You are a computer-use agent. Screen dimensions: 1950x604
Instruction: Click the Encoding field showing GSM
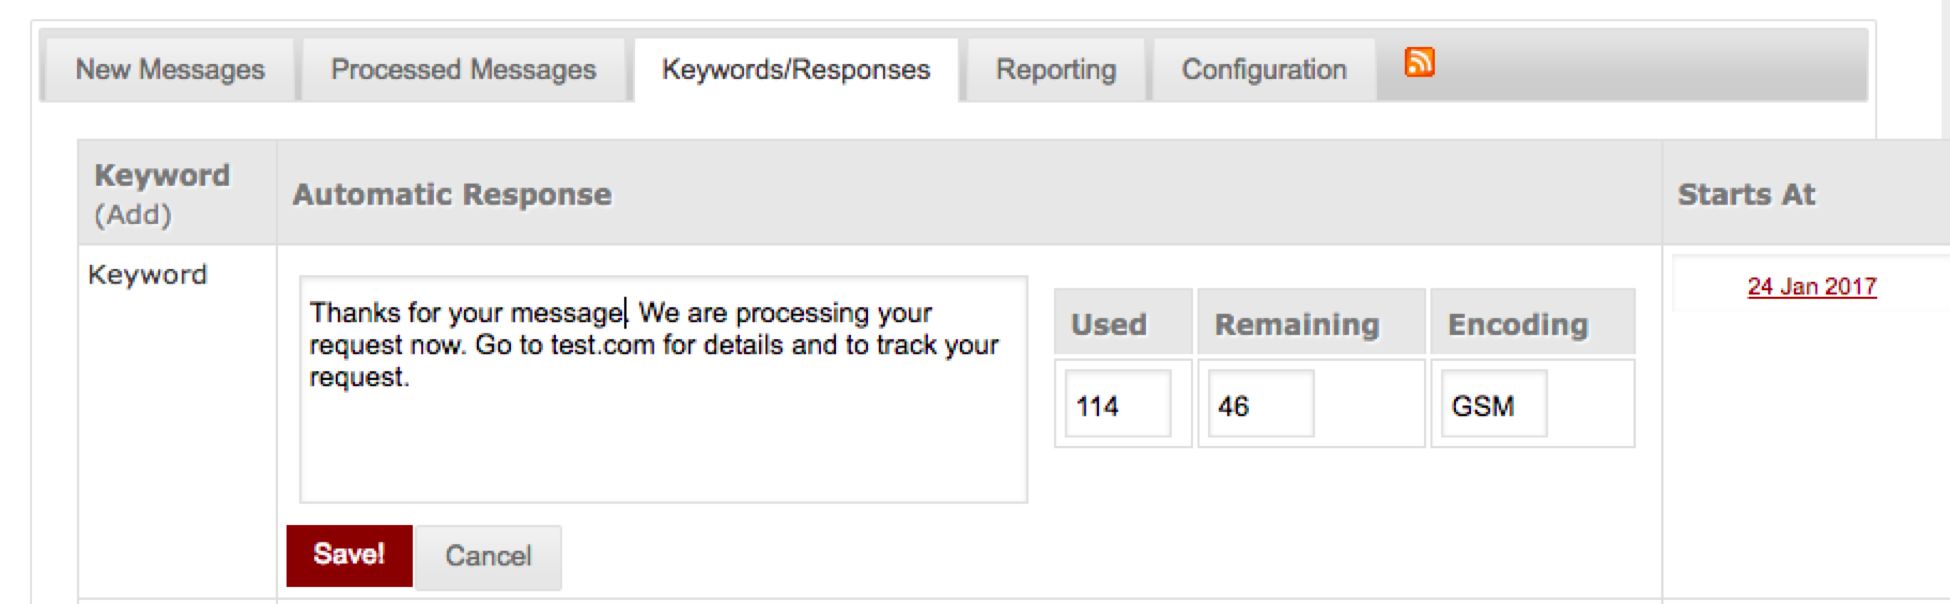click(1493, 405)
